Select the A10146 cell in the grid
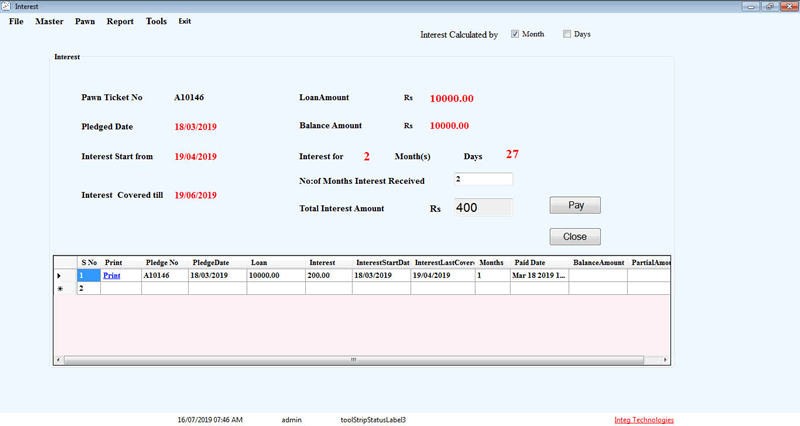Viewport: 800px width, 426px height. (x=165, y=275)
